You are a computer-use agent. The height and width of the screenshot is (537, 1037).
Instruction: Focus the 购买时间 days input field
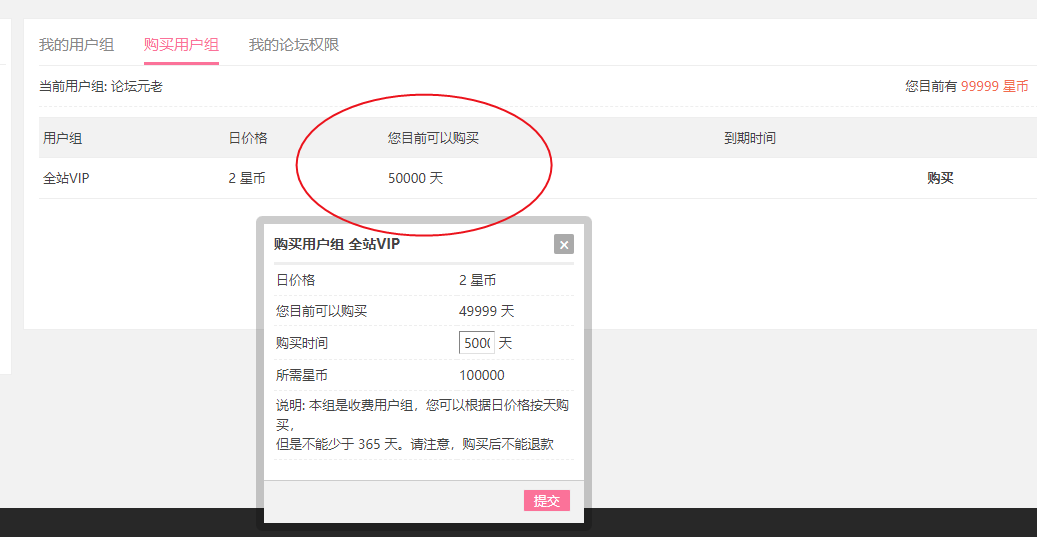click(x=477, y=343)
